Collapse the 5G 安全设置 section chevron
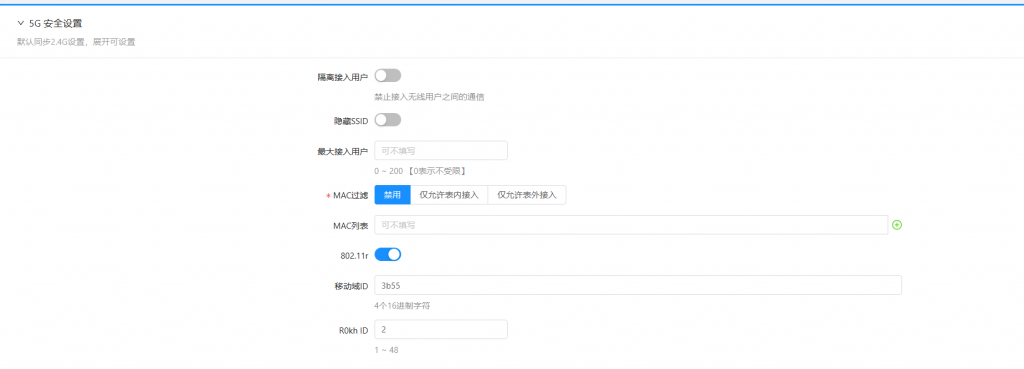The width and height of the screenshot is (1024, 369). (x=20, y=23)
